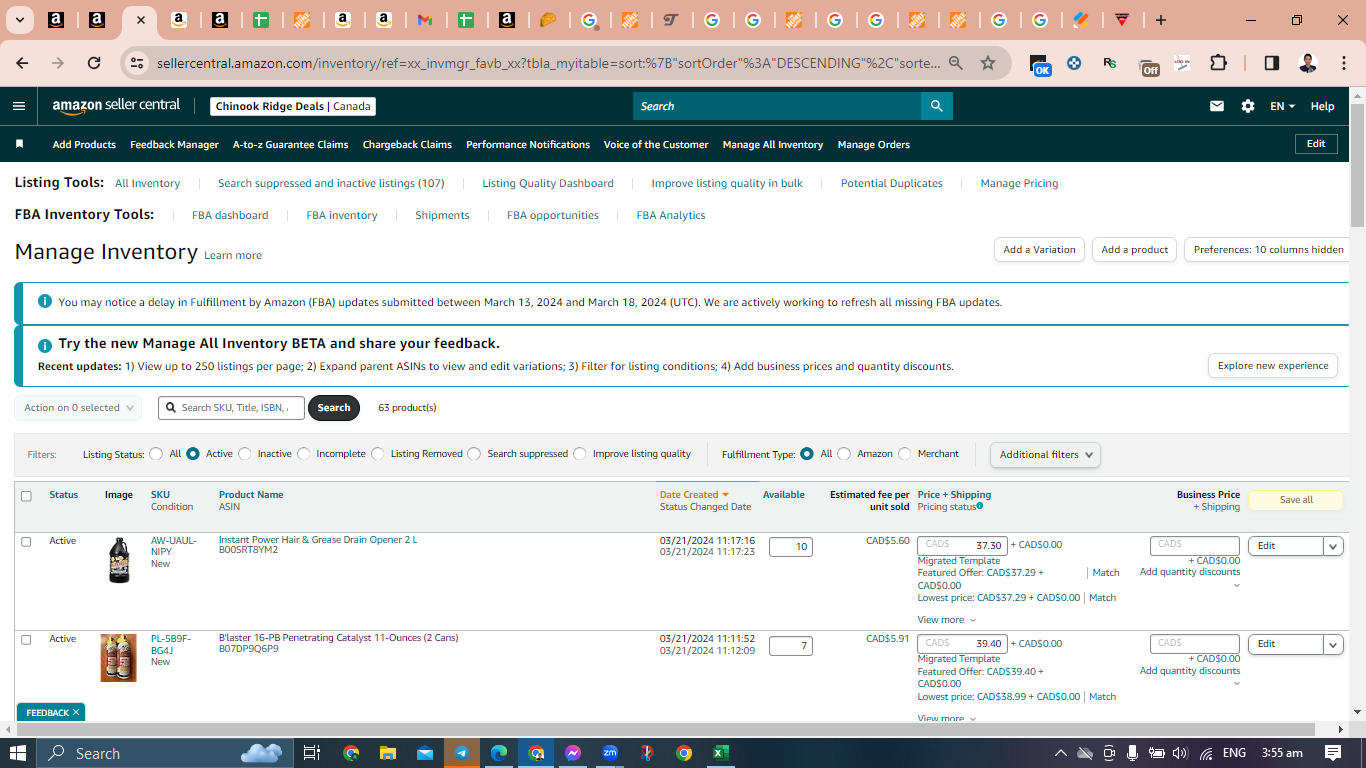
Task: Open the Feedback Manager menu item
Action: [x=174, y=145]
